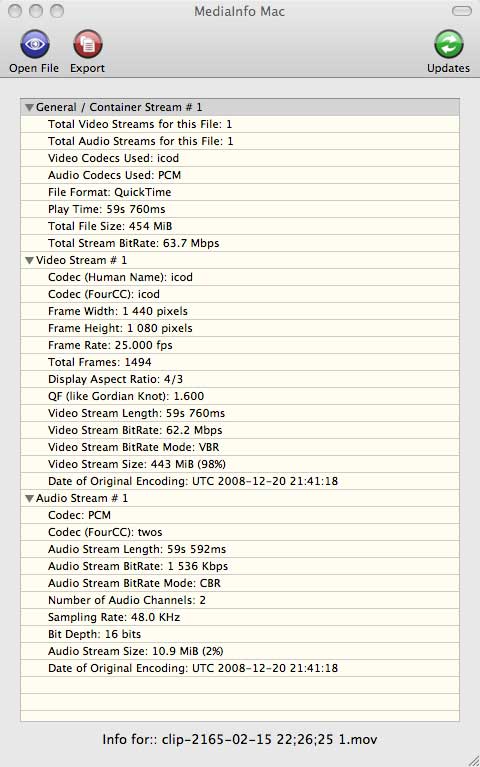Collapse the Video Stream # 1 section
Viewport: 480px width, 767px height.
click(29, 260)
